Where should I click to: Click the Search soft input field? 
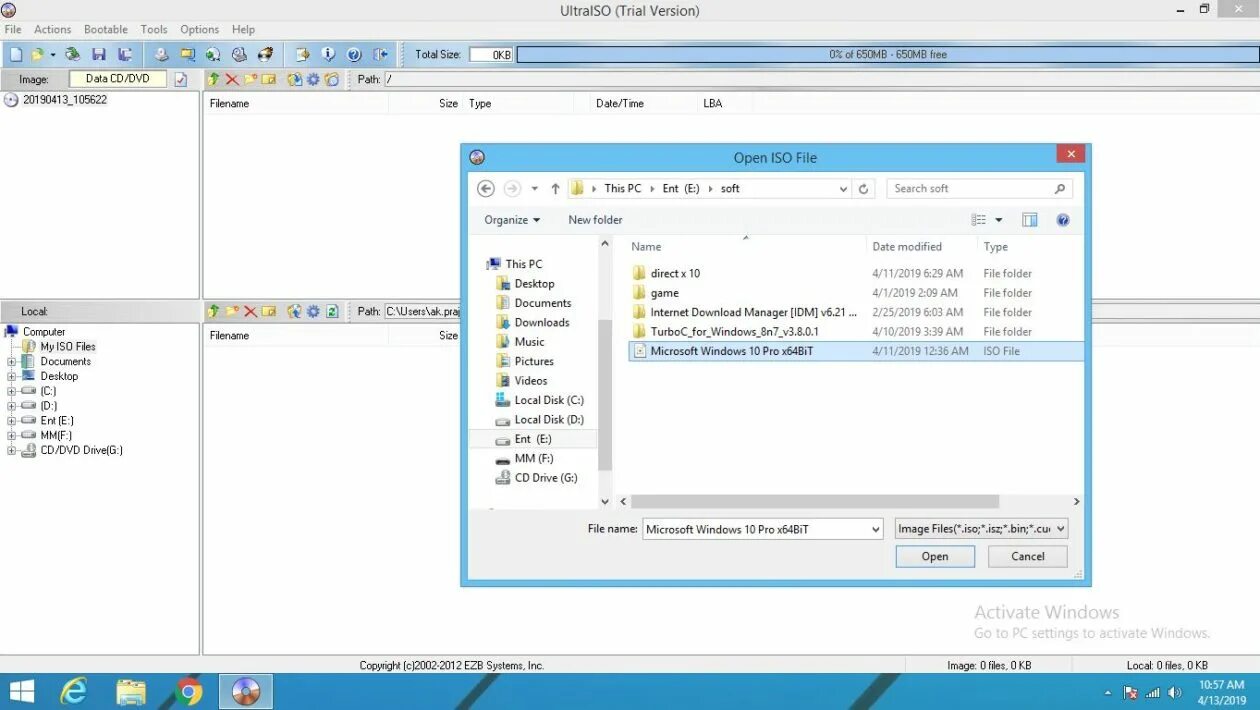click(x=980, y=188)
